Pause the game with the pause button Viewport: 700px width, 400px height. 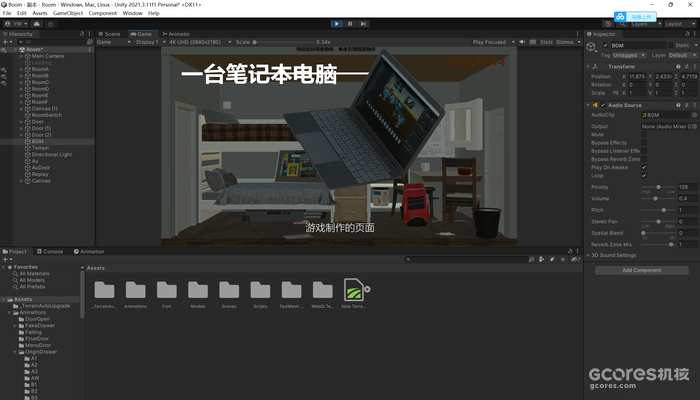(350, 24)
